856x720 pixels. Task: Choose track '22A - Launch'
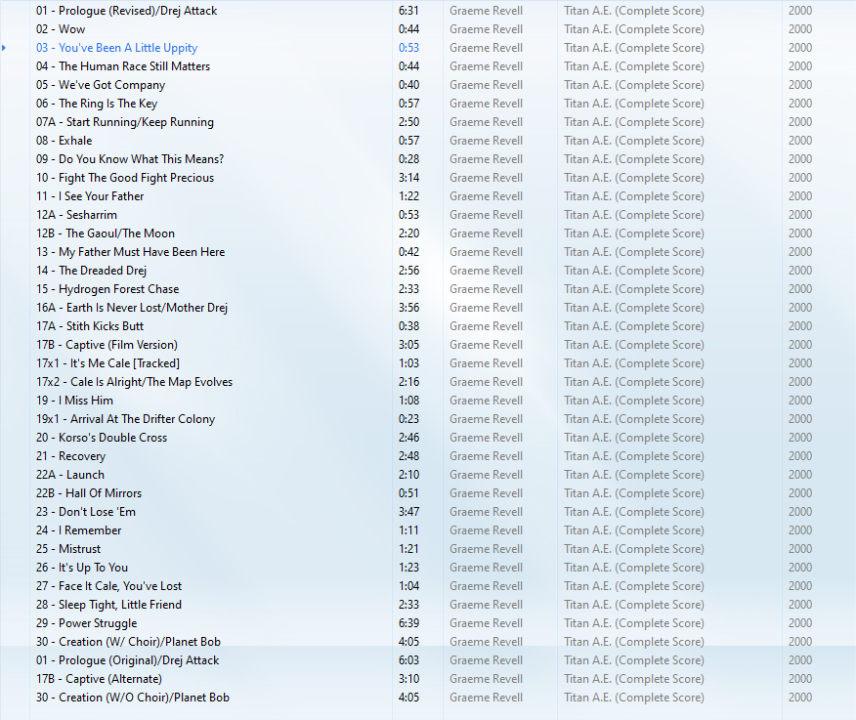click(x=70, y=475)
